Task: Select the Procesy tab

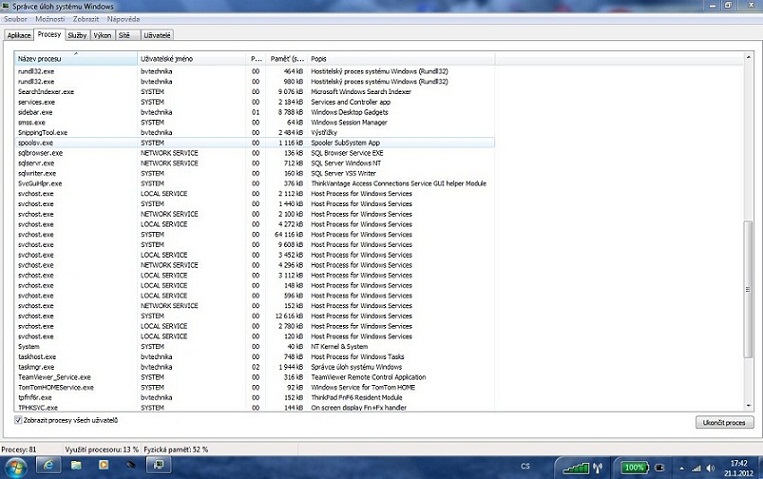Action: click(x=49, y=35)
